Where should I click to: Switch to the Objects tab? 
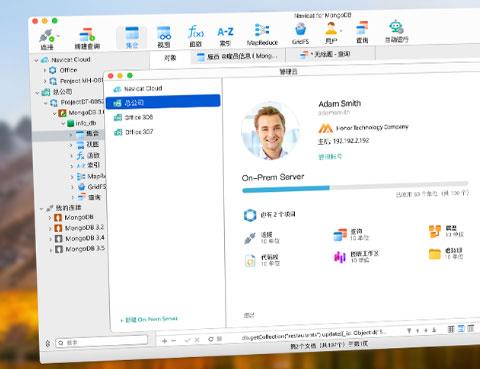(x=170, y=58)
